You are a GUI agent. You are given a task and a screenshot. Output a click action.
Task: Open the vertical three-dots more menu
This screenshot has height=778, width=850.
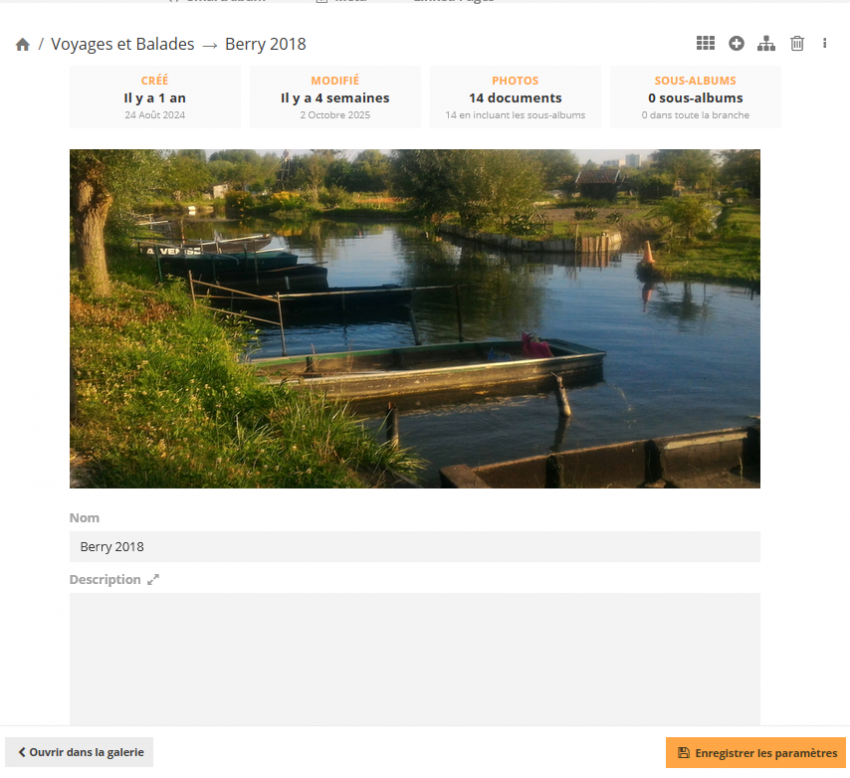pos(824,43)
